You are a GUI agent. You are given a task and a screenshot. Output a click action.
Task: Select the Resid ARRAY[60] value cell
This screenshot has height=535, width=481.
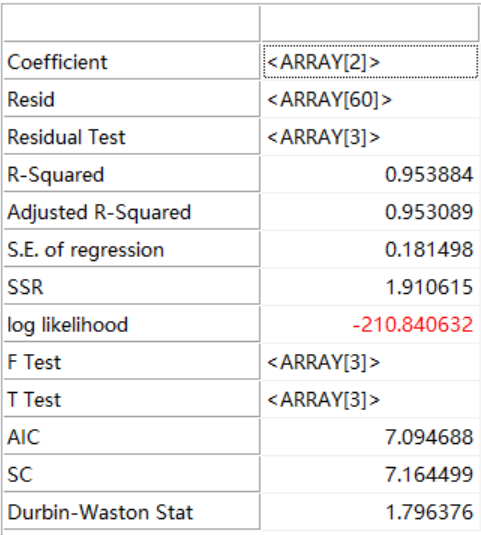370,99
